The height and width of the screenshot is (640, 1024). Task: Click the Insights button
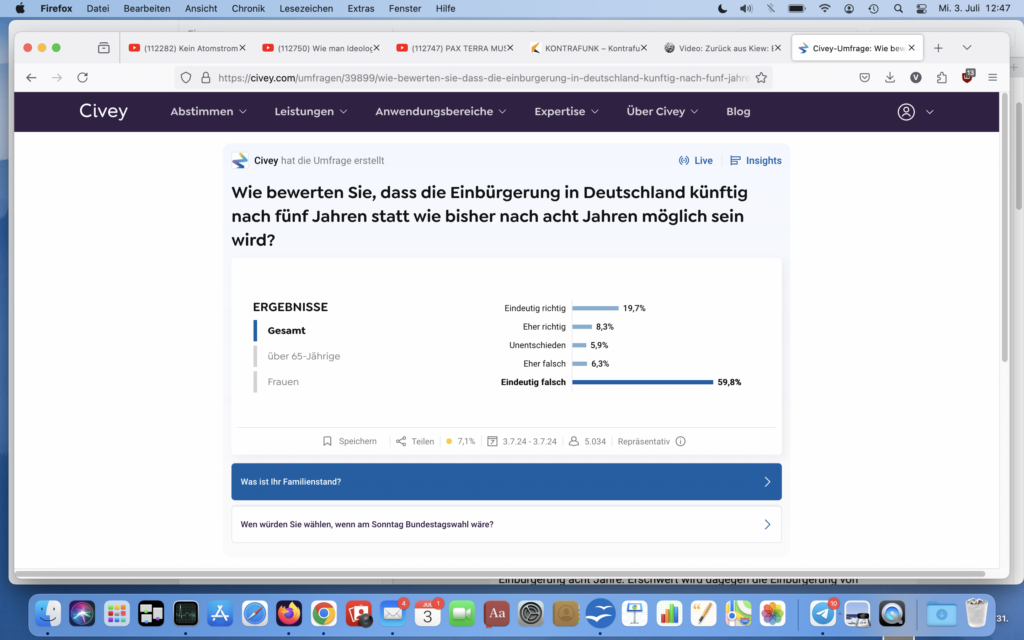tap(756, 160)
